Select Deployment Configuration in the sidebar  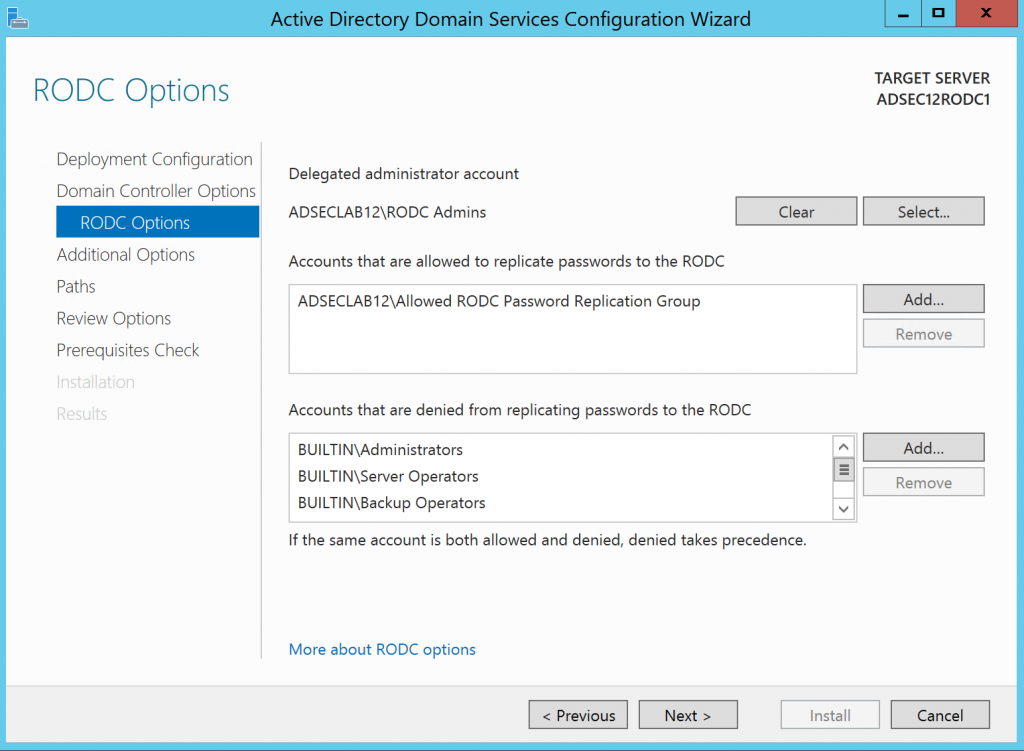(154, 158)
